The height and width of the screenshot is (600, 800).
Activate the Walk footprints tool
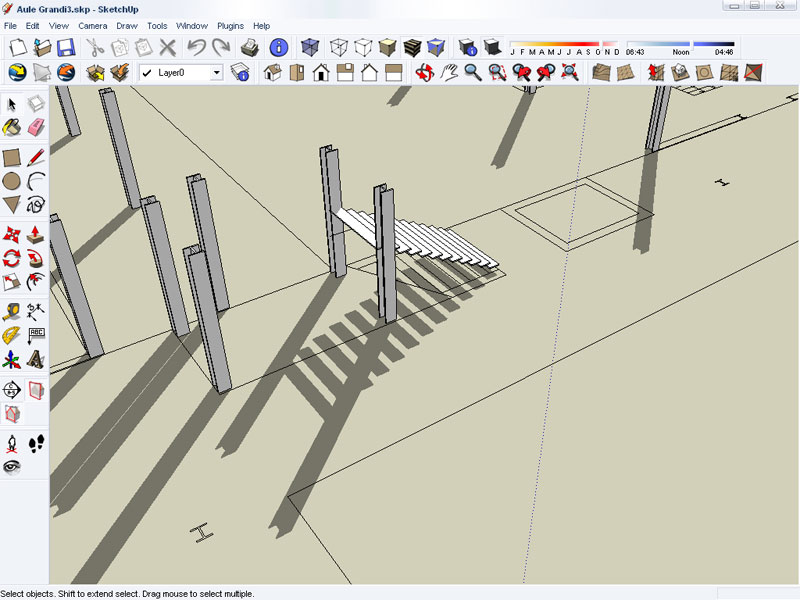coord(36,443)
